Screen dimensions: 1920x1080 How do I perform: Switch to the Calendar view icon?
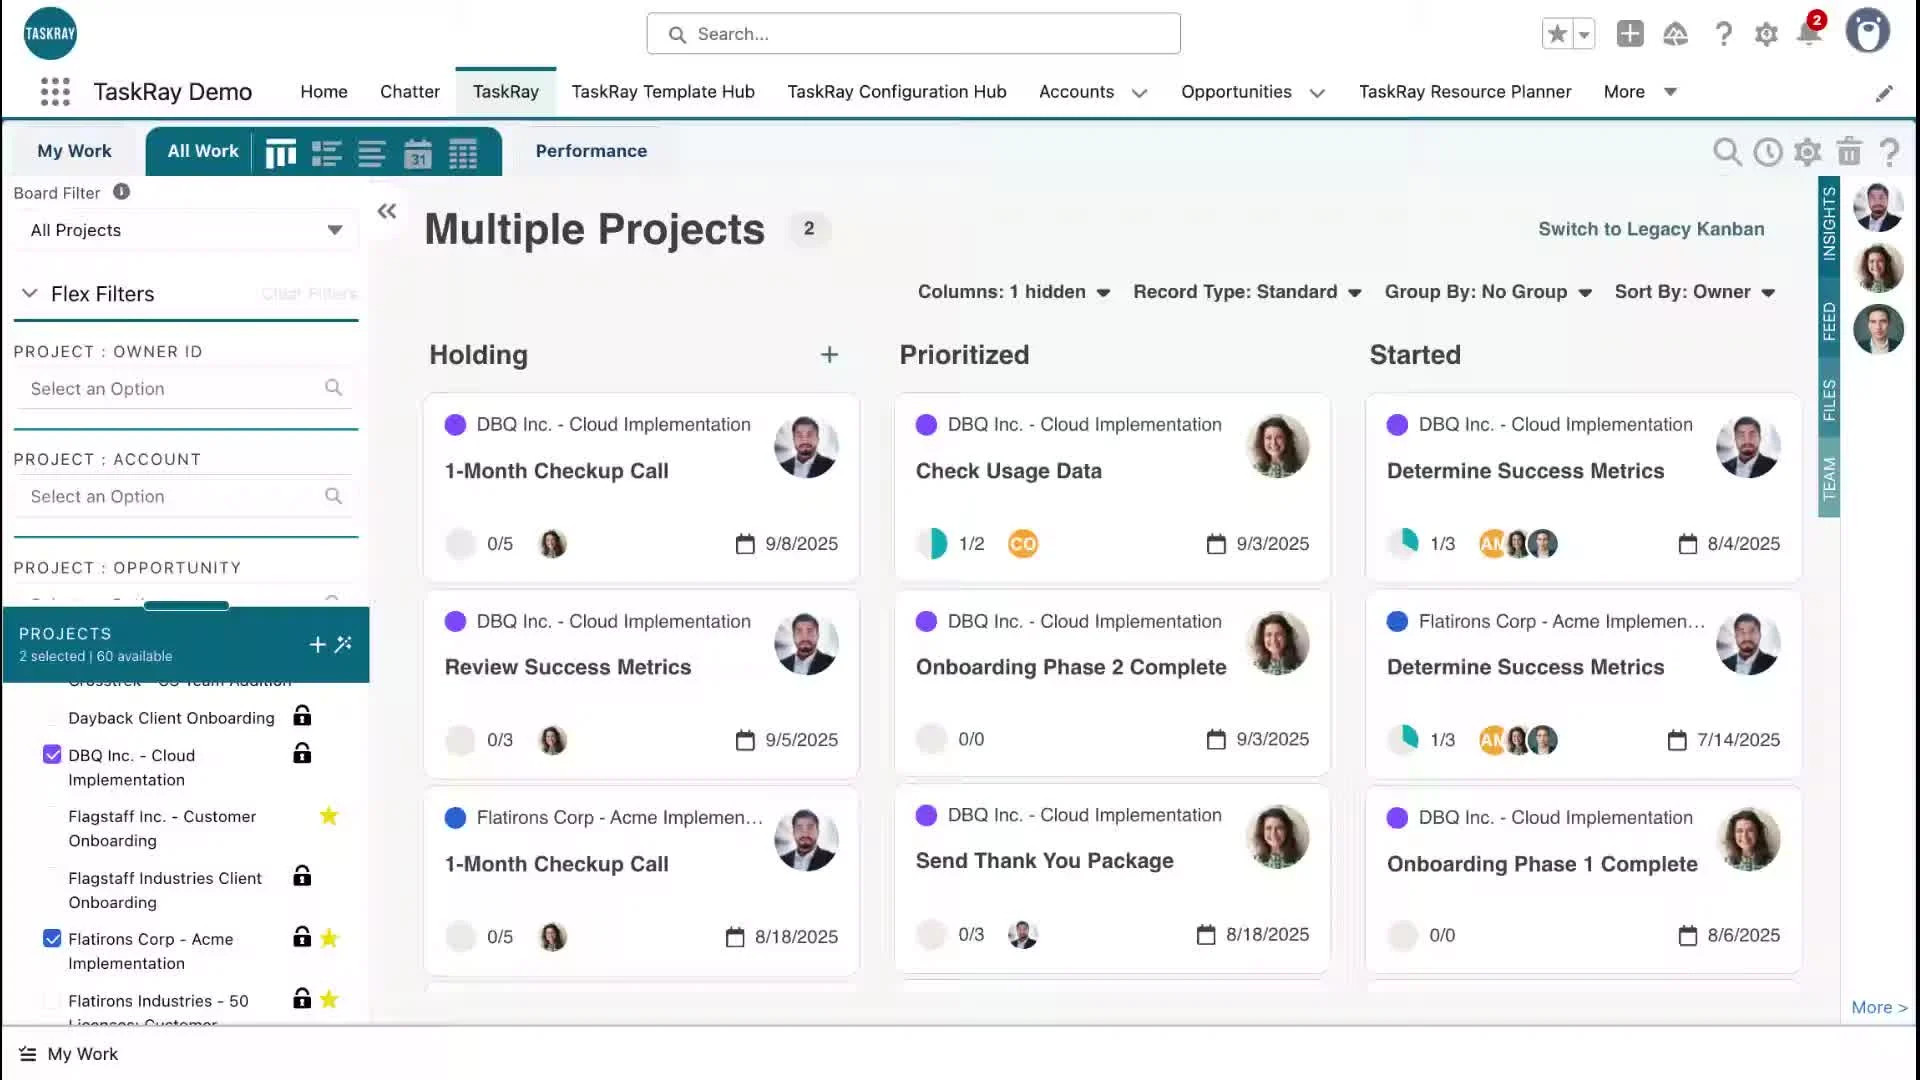pyautogui.click(x=417, y=153)
